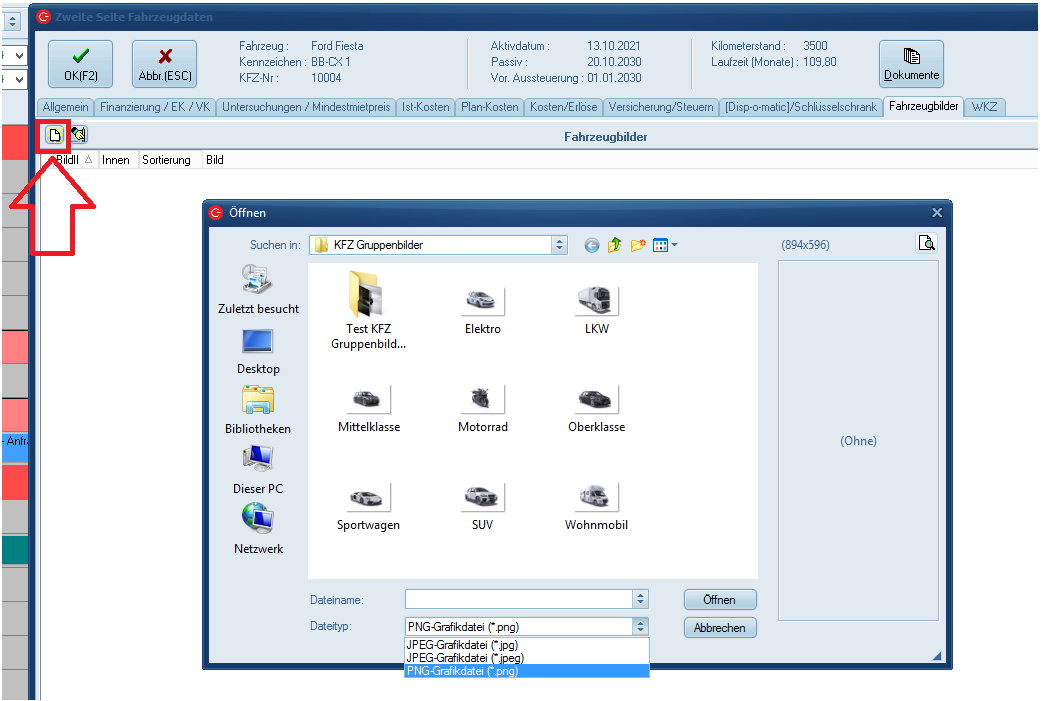This screenshot has height=701, width=1047.
Task: Click the Abbrechen button
Action: [x=720, y=628]
